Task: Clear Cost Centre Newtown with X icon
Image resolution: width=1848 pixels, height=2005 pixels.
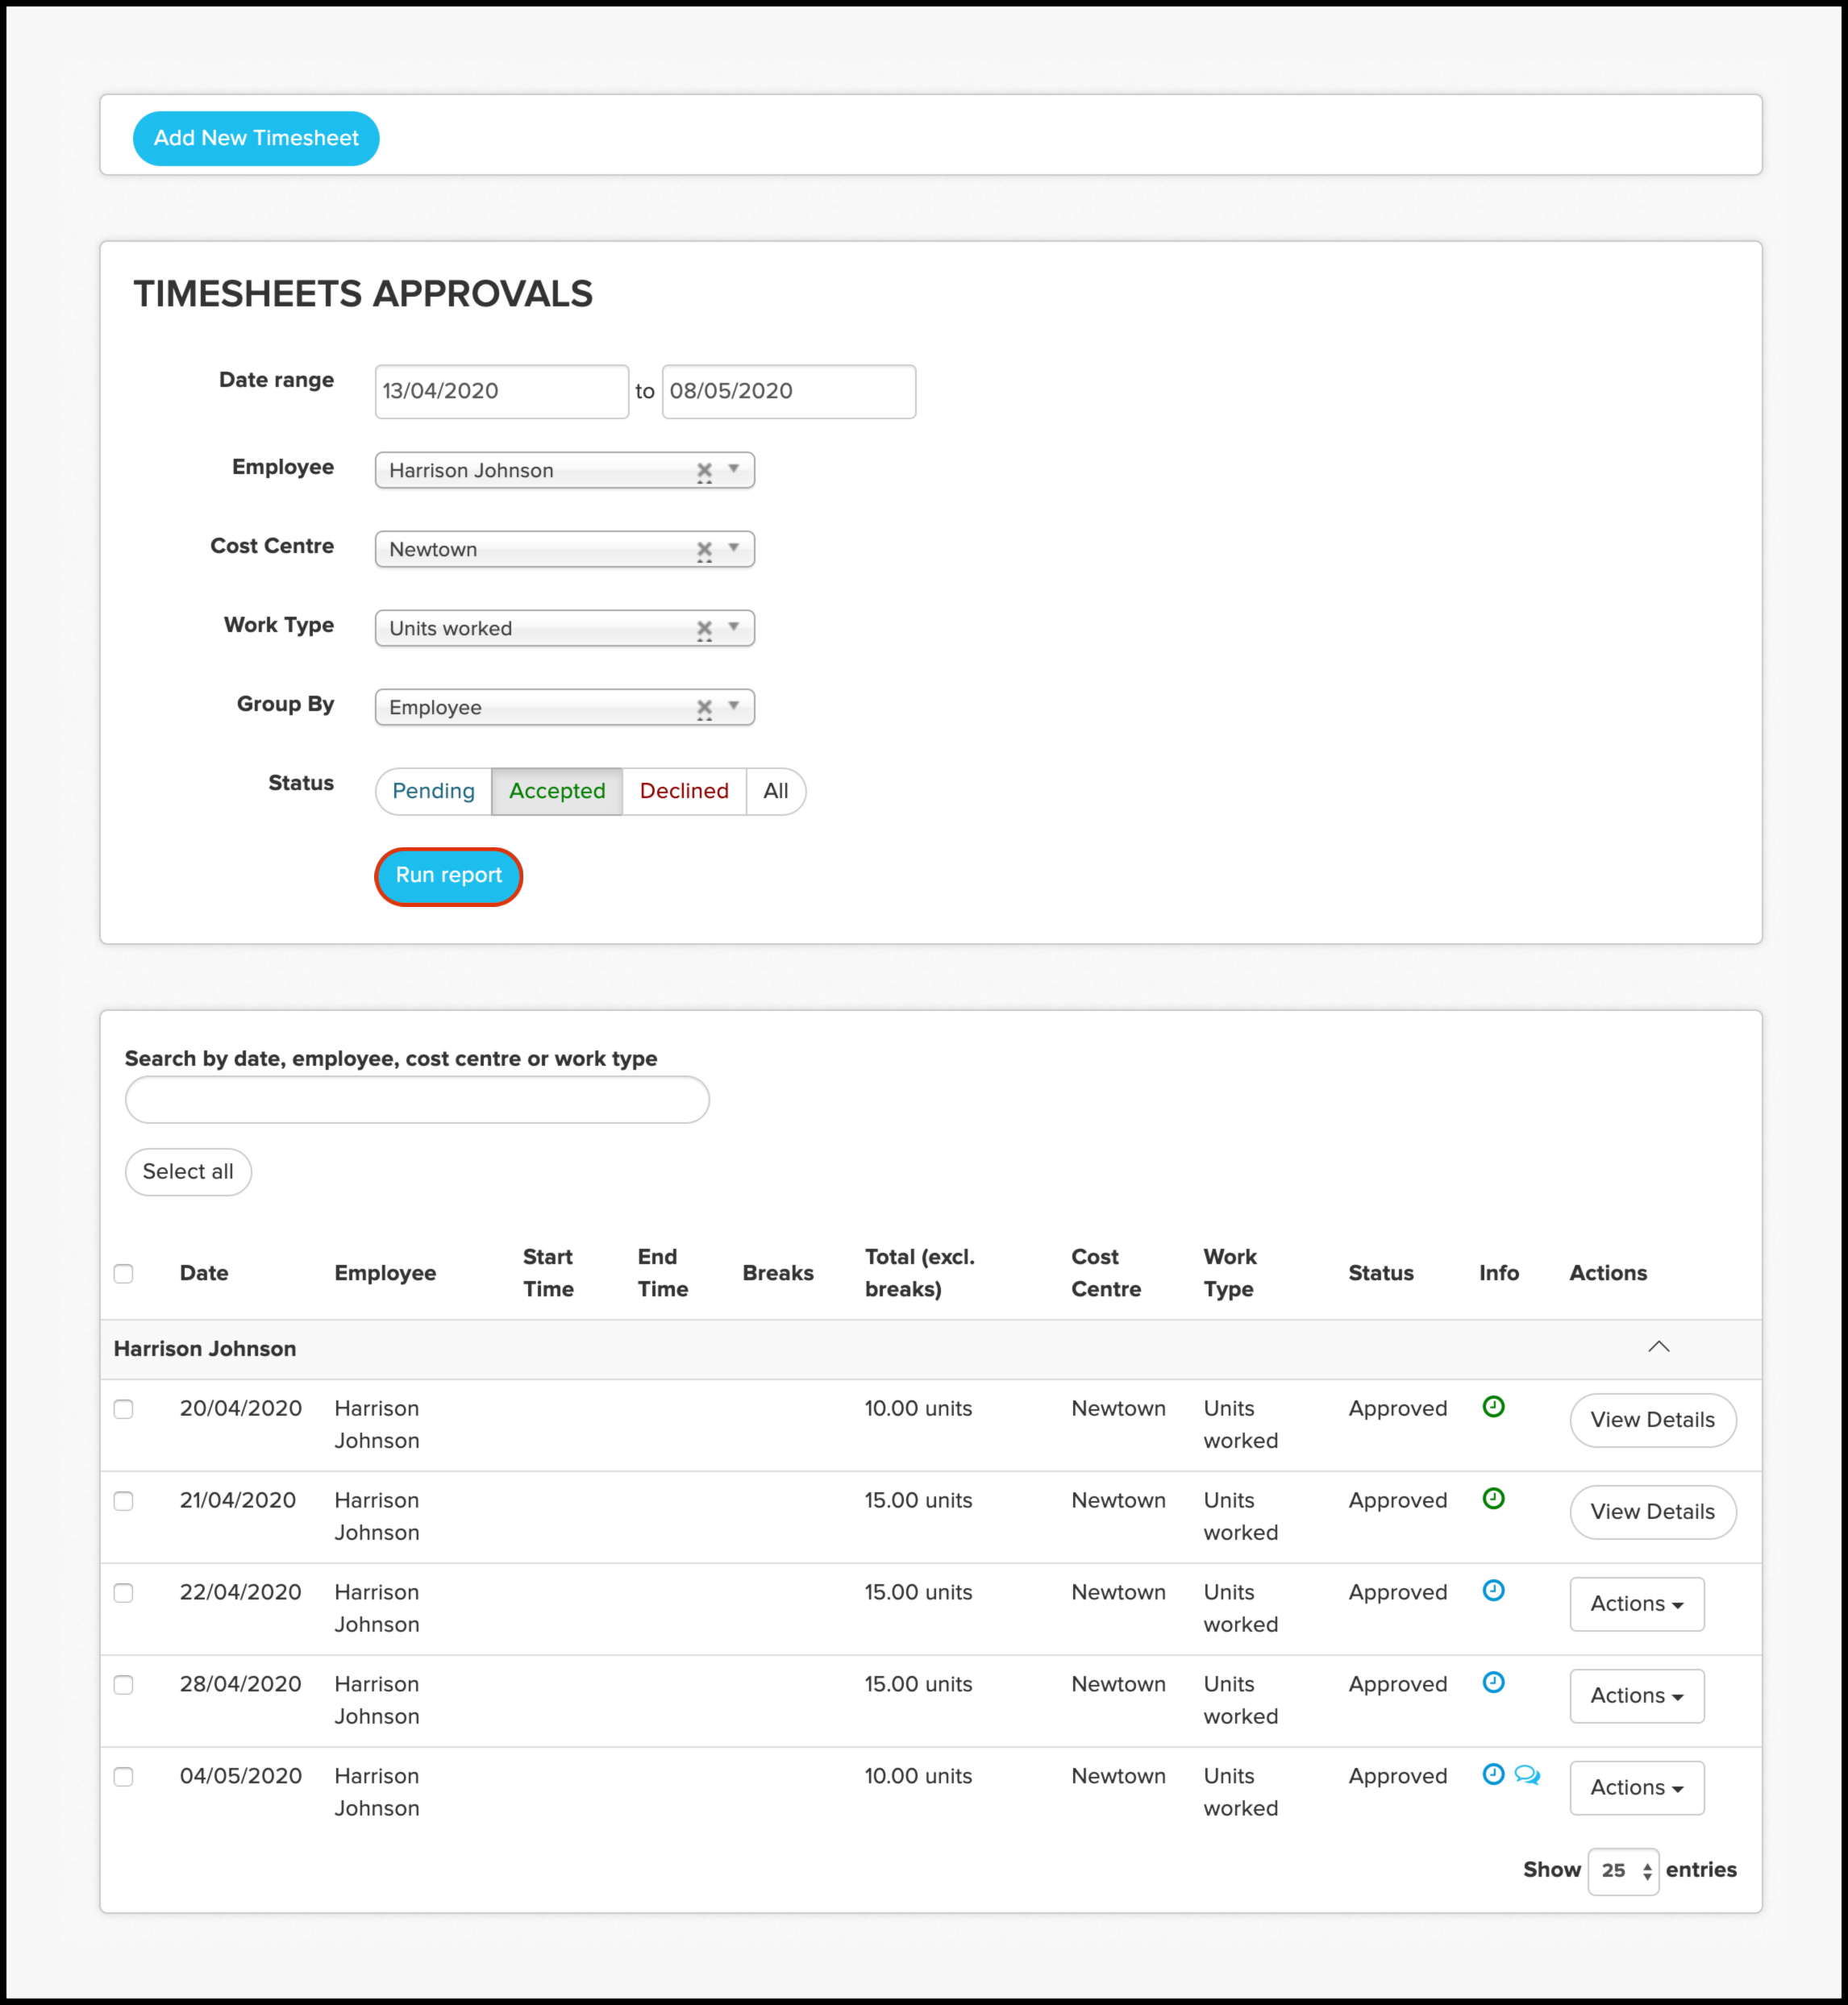Action: (x=704, y=550)
